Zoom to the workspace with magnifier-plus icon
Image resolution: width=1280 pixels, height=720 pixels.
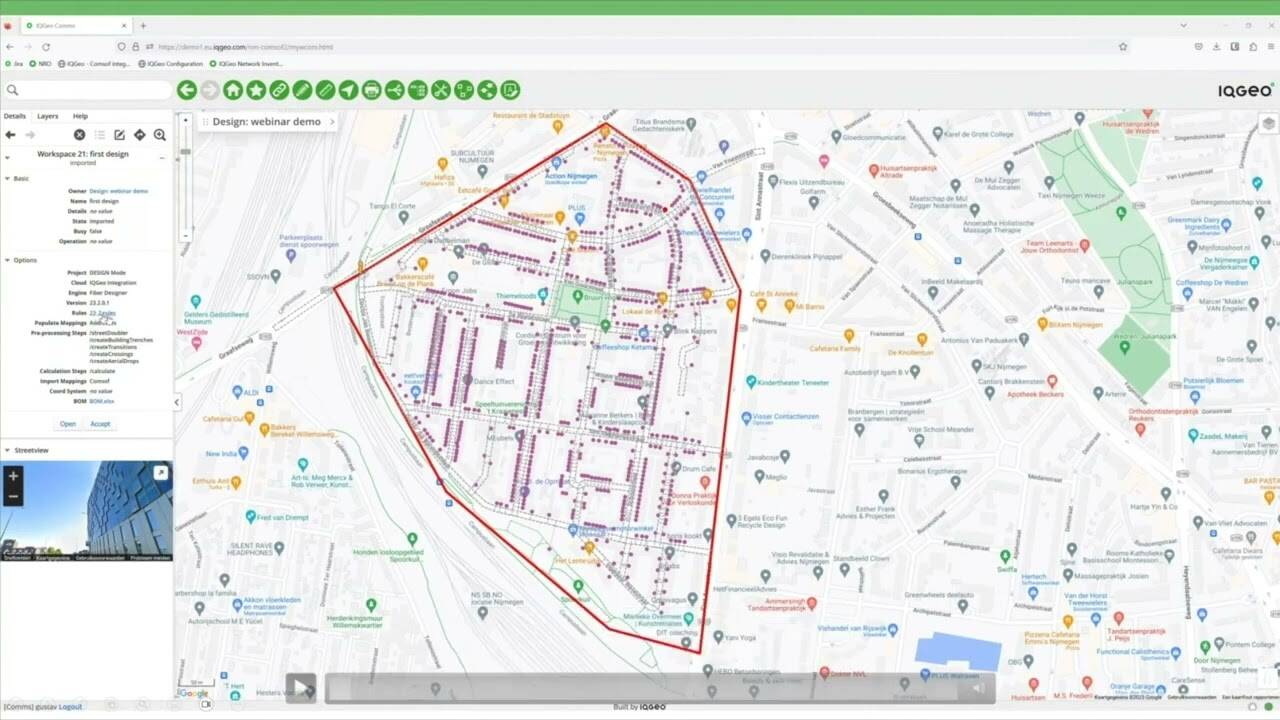tap(159, 135)
